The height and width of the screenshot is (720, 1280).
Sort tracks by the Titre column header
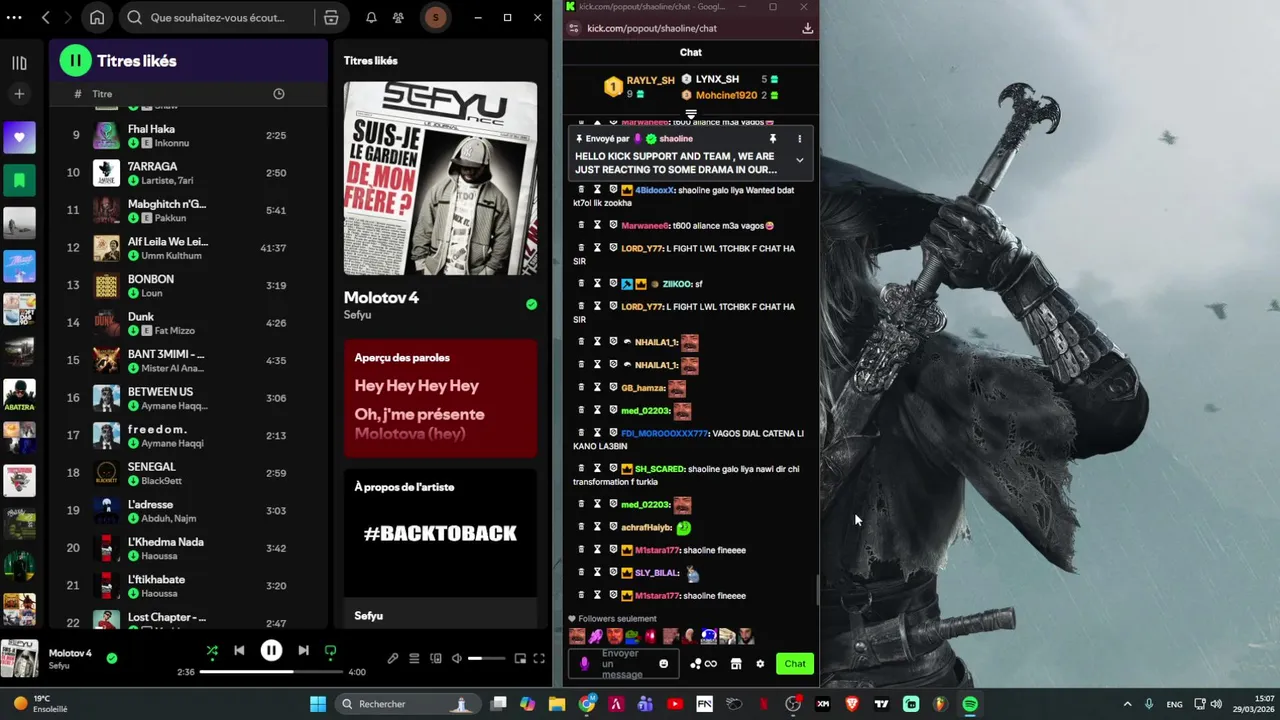[x=102, y=94]
